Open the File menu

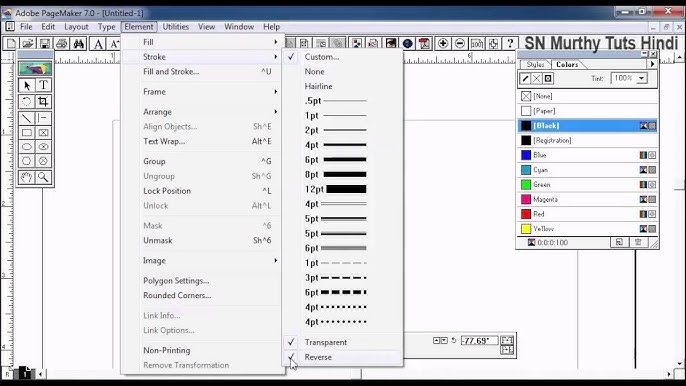click(26, 27)
